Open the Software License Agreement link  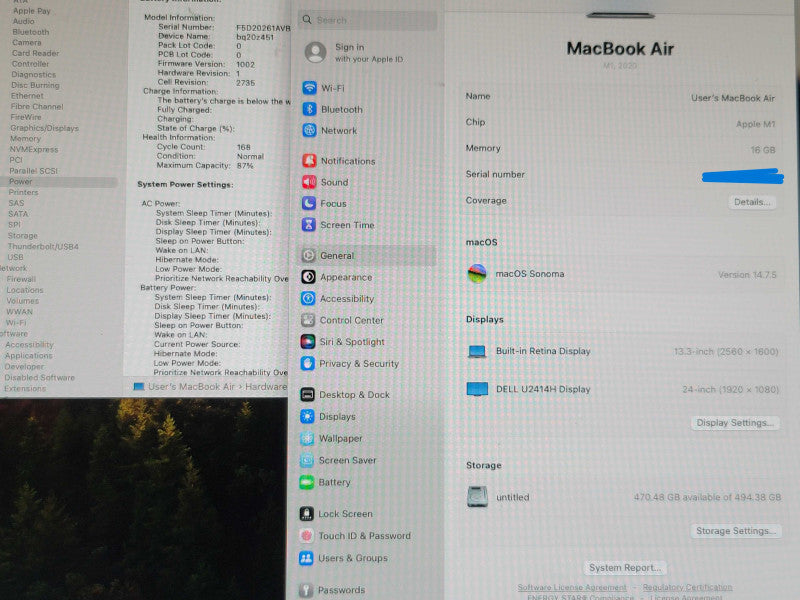(572, 587)
